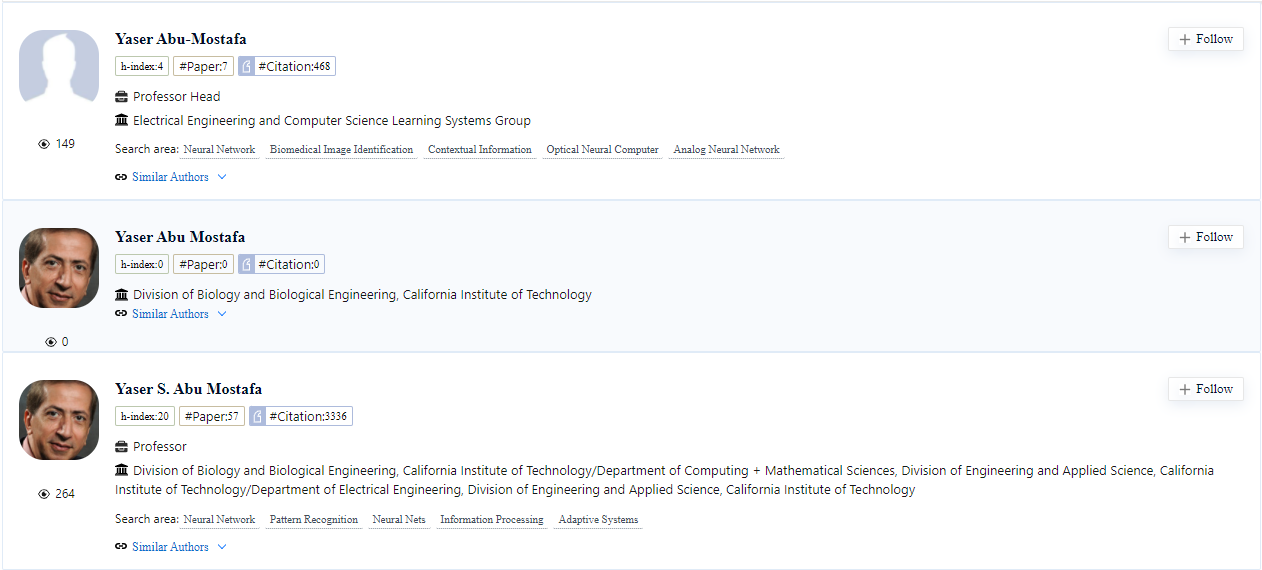
Task: Click institution icon beside Electrical Engineering affiliation
Action: pos(121,121)
